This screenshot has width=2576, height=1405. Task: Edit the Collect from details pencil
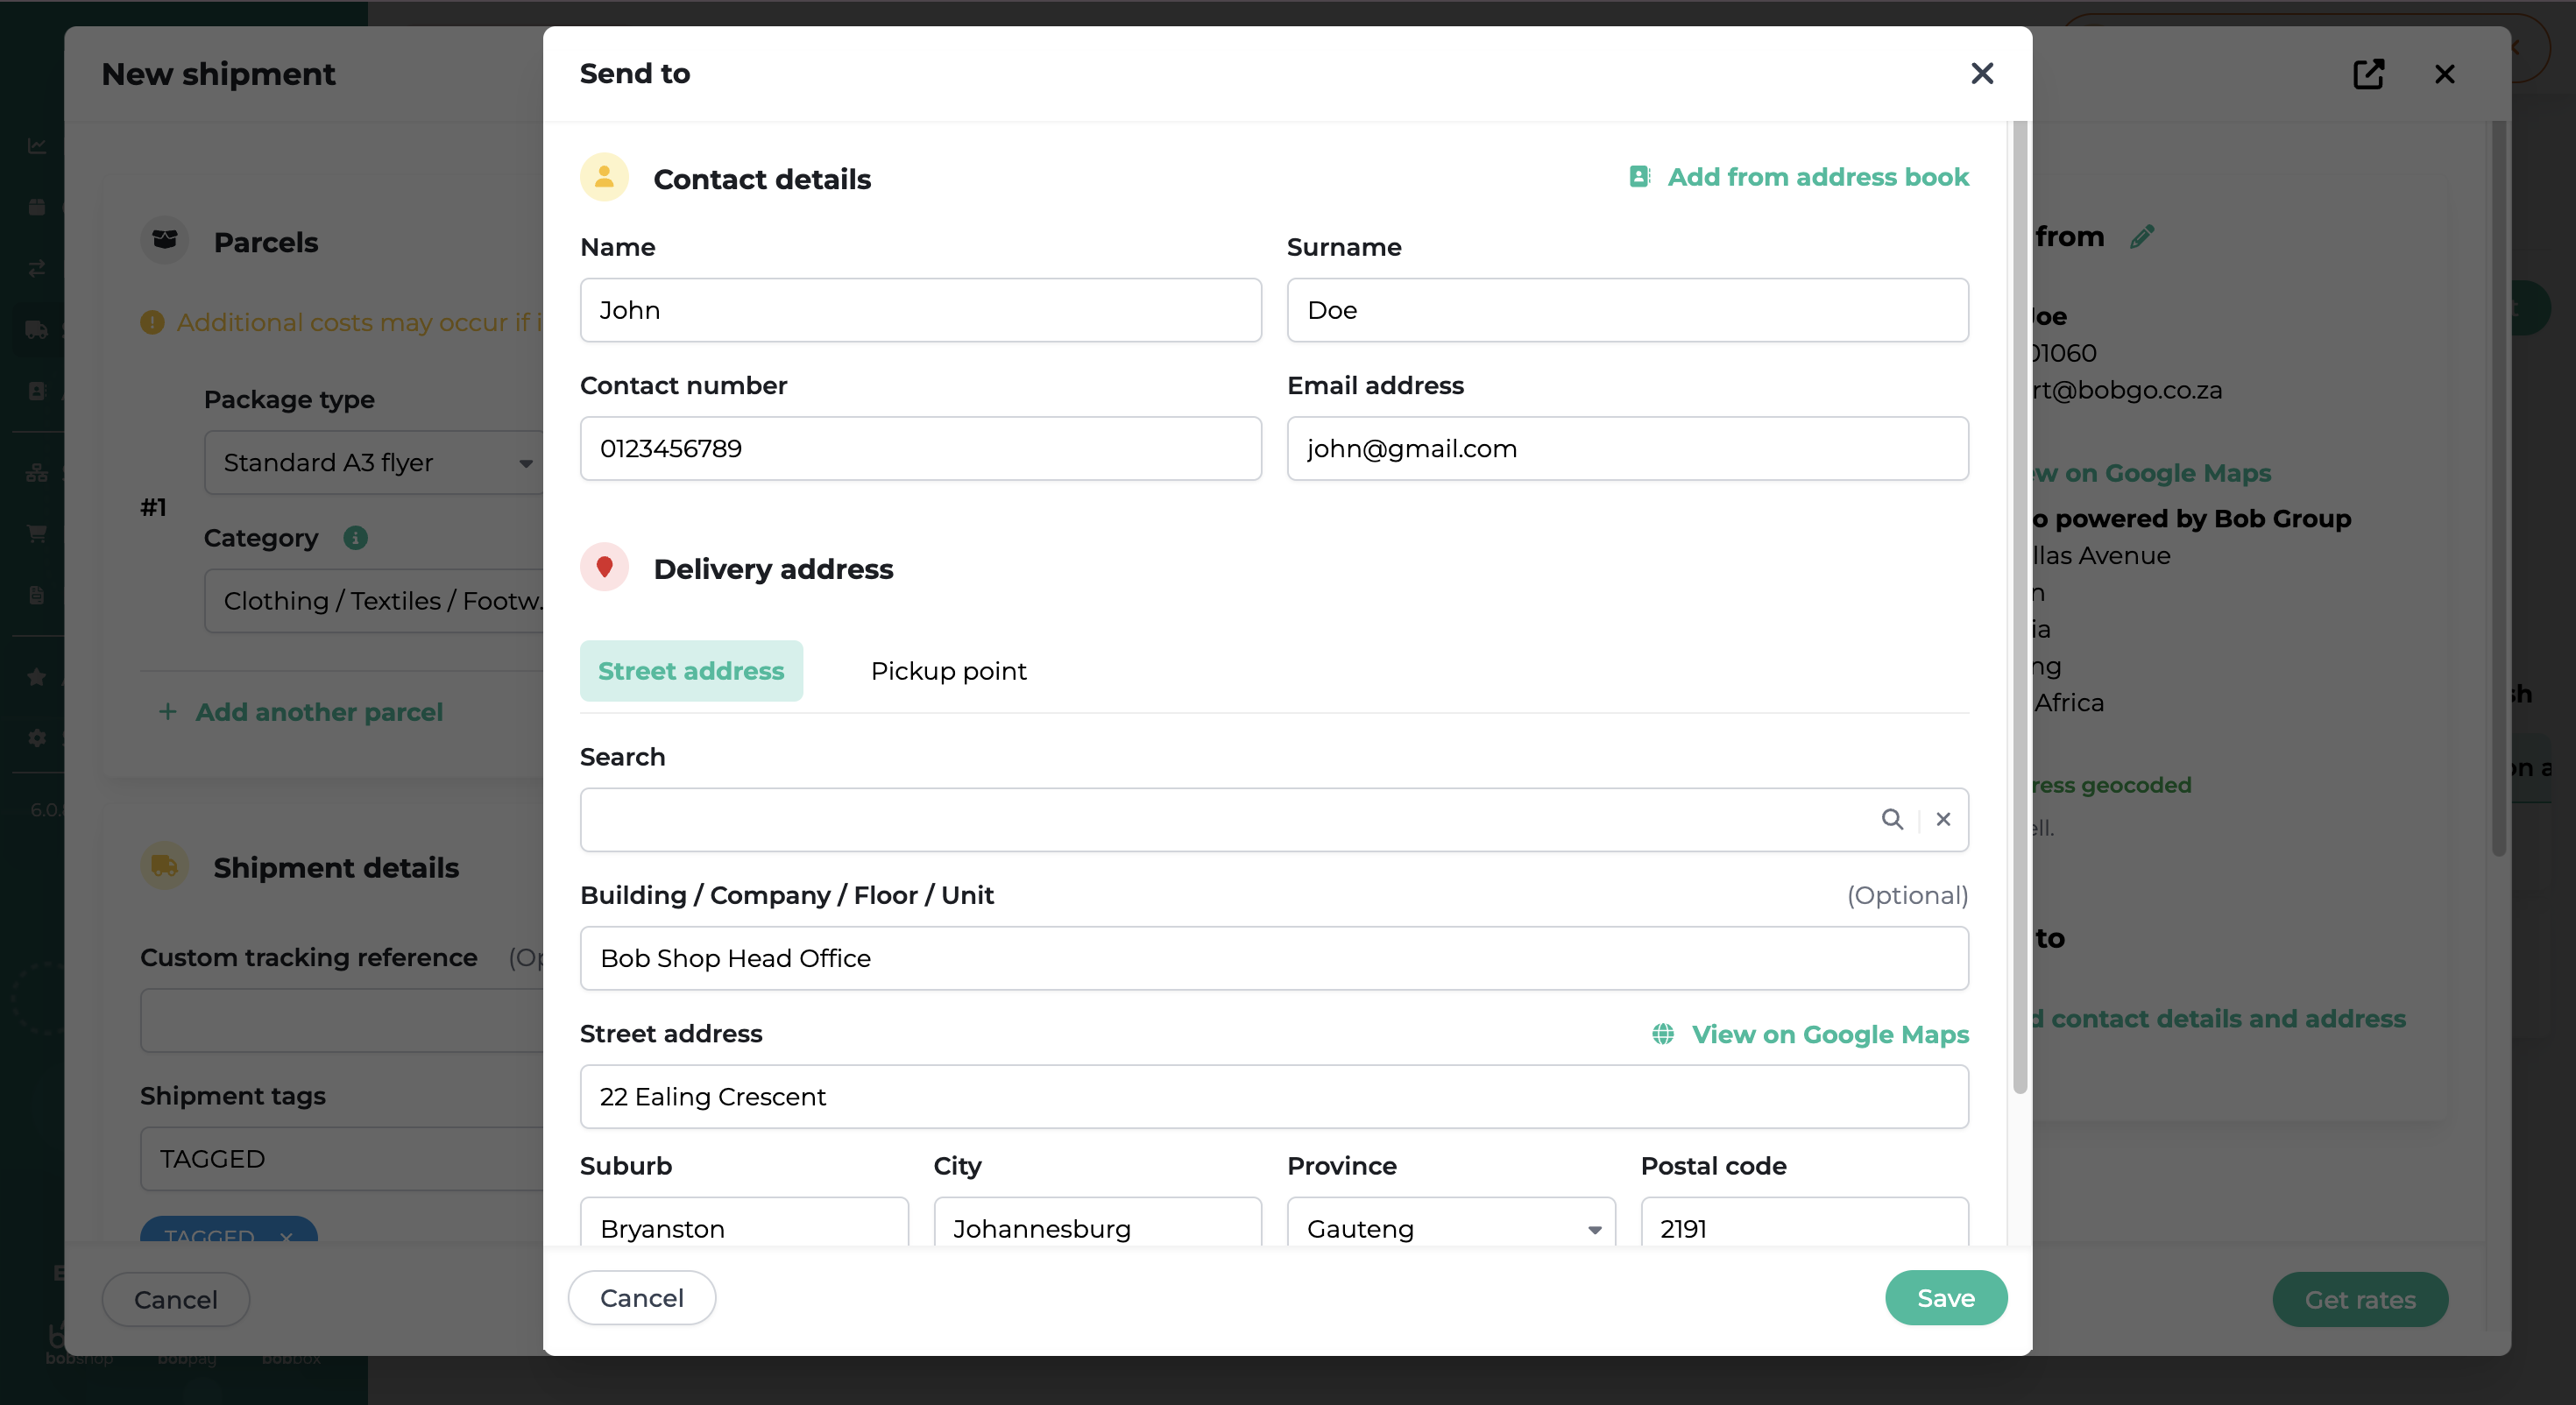(x=2141, y=237)
